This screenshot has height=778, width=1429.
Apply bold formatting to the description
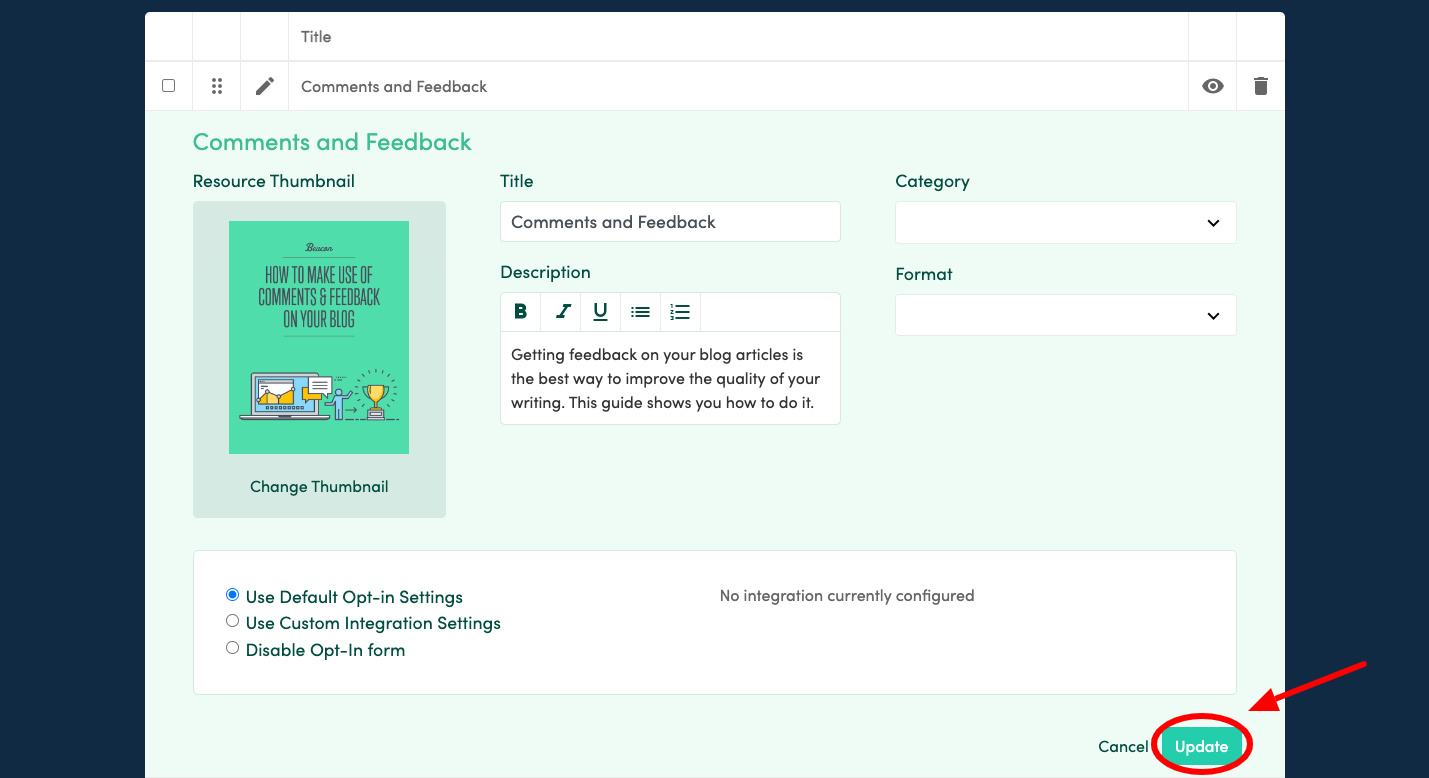[520, 311]
